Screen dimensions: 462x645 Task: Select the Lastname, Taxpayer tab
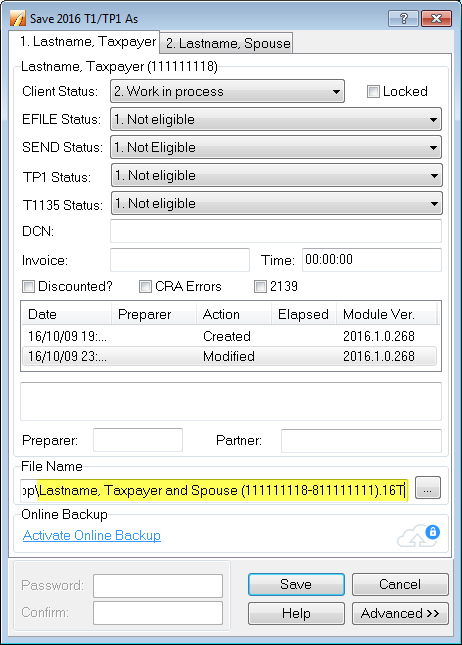pos(88,42)
